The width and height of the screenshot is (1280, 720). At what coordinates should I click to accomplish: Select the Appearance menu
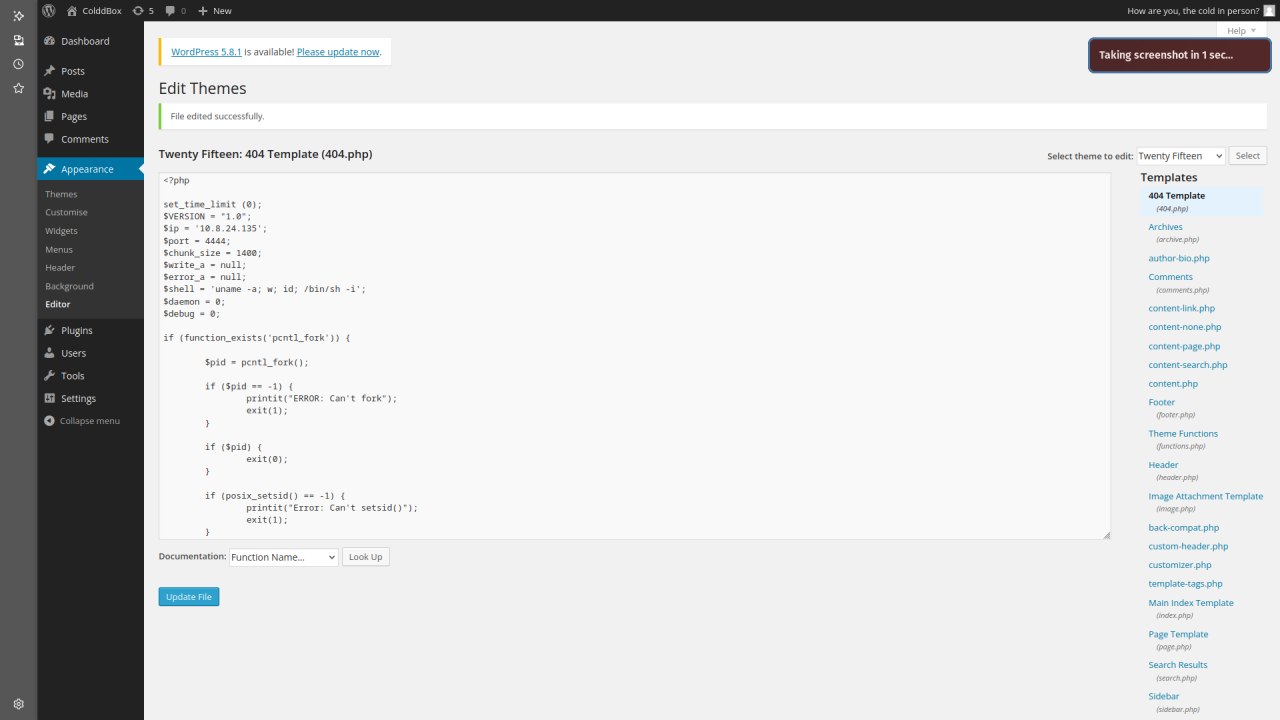coord(91,169)
